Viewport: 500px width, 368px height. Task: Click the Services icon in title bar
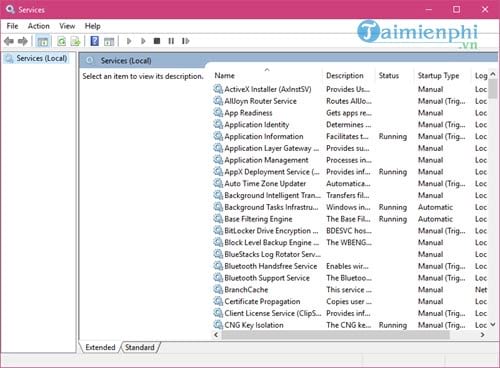coord(10,9)
